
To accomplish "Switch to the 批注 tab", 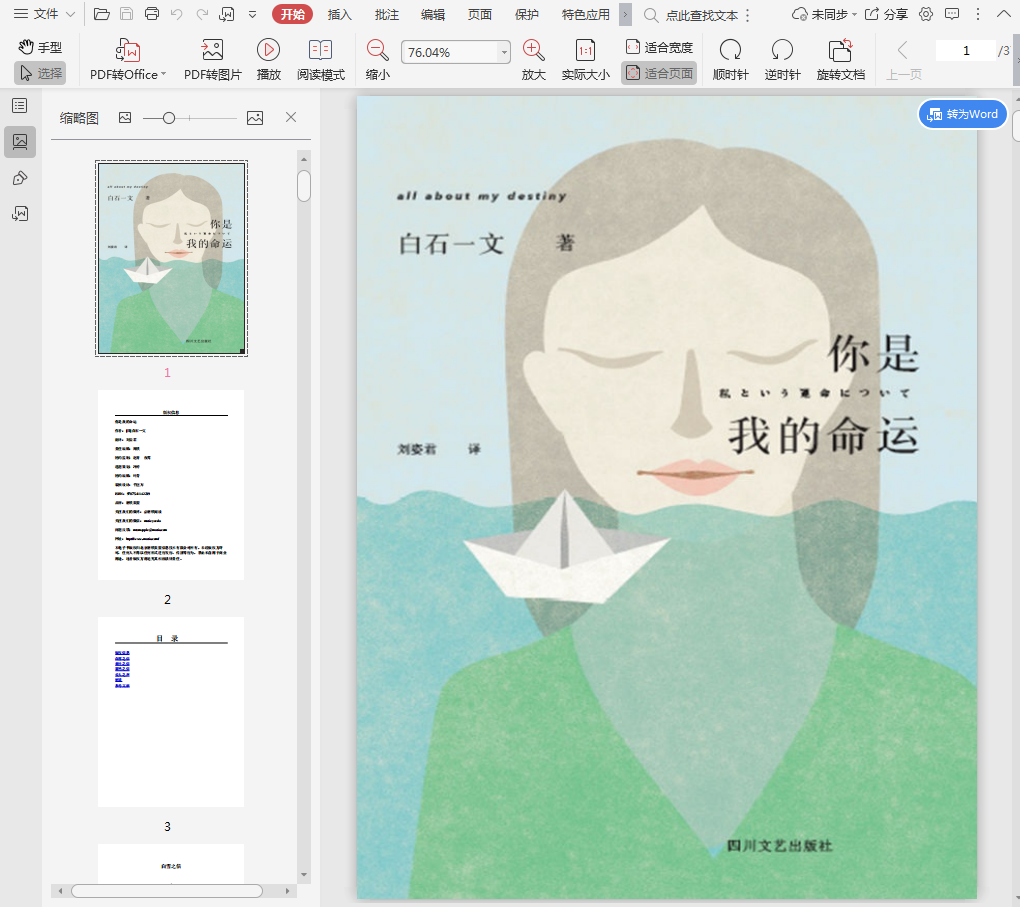I will [386, 14].
